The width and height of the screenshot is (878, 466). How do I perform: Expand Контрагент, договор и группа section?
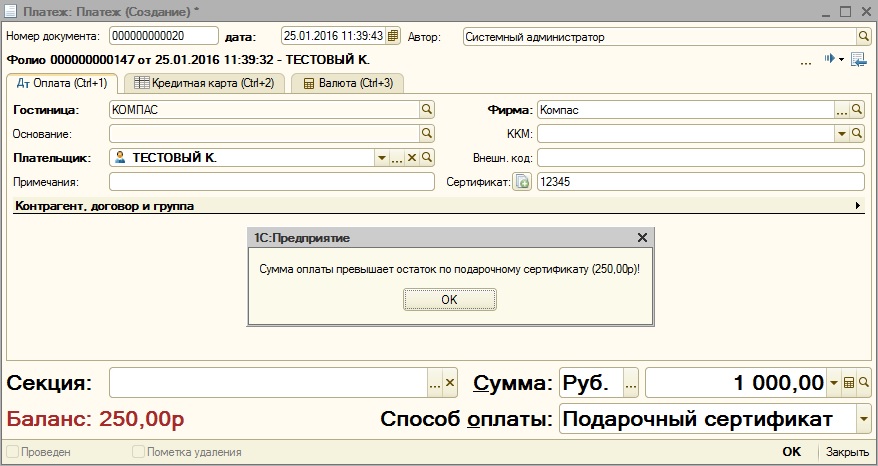click(858, 206)
